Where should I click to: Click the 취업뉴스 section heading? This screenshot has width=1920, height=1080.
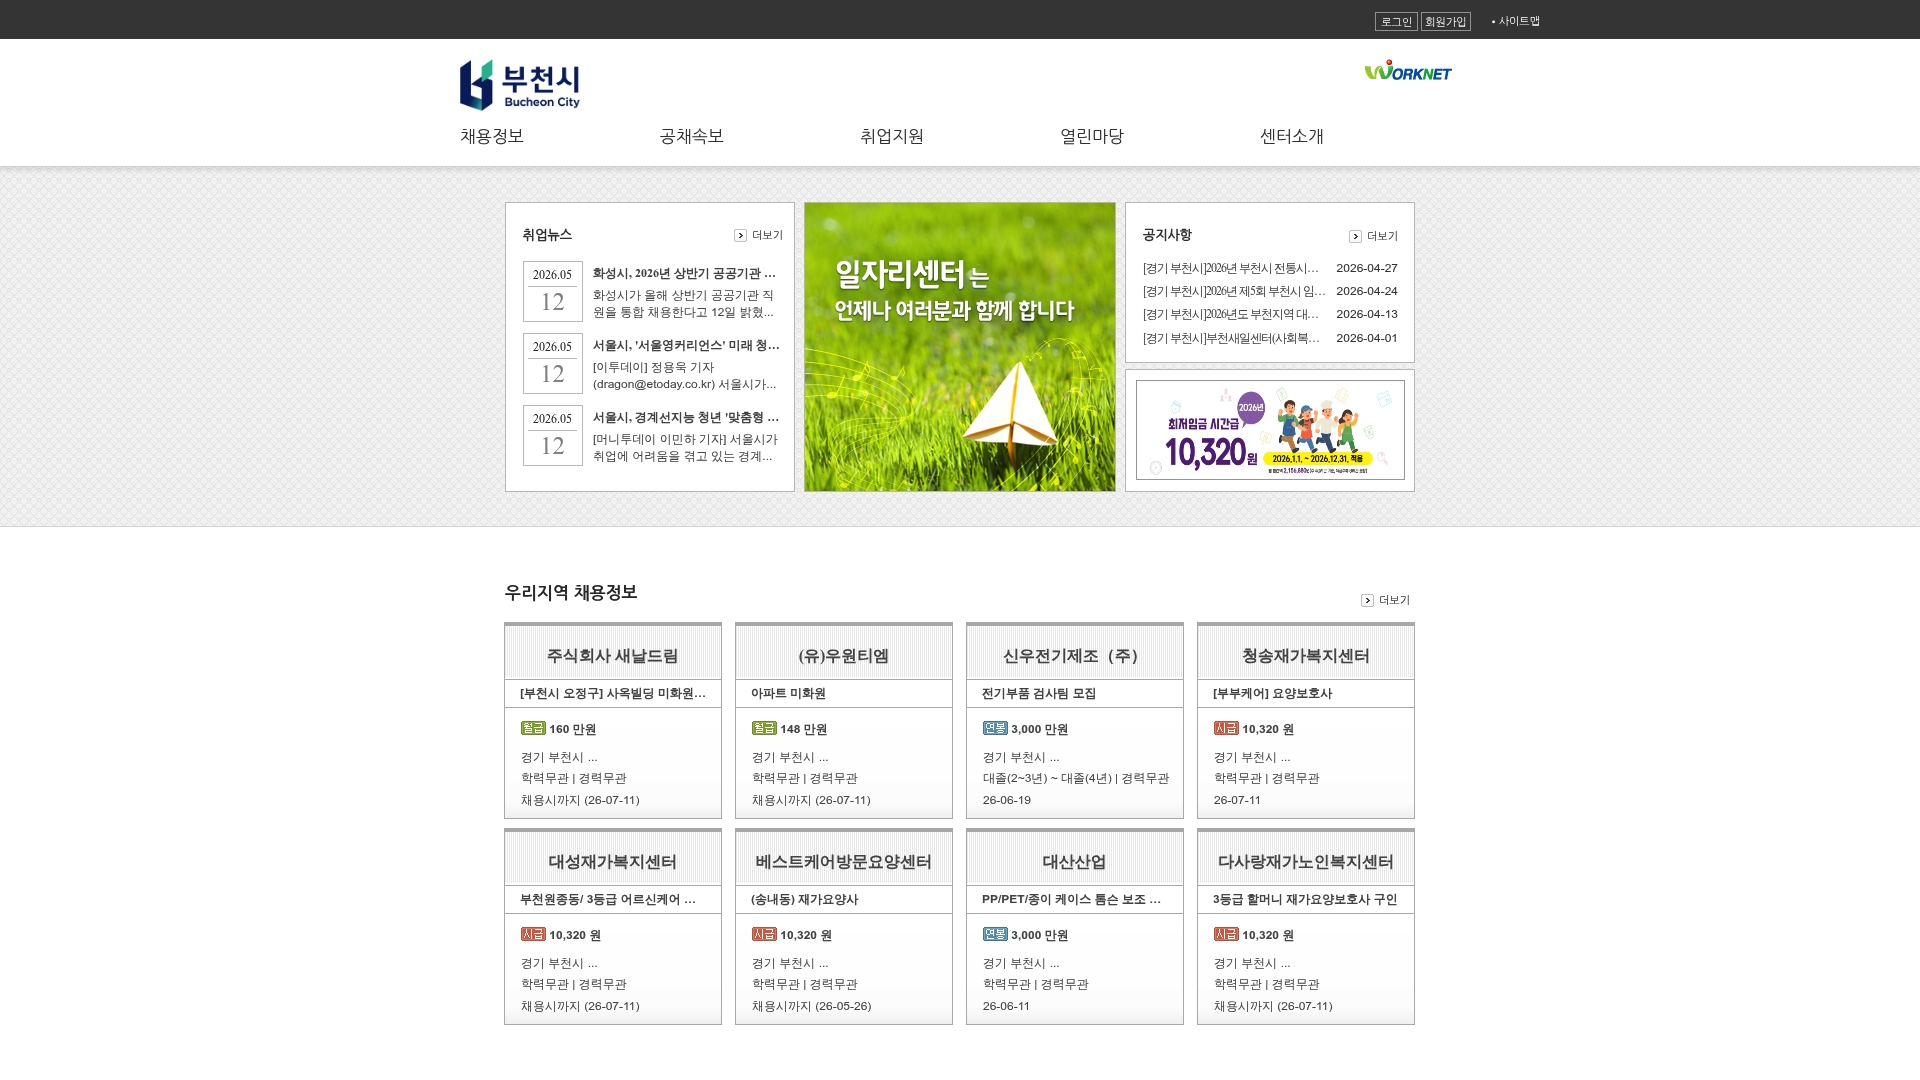[x=547, y=235]
